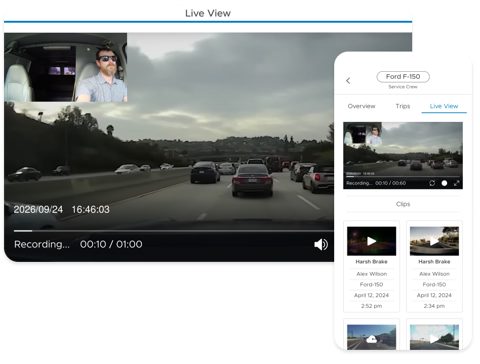
Task: Click the '16:46:03' timestamp overlay
Action: click(x=90, y=209)
